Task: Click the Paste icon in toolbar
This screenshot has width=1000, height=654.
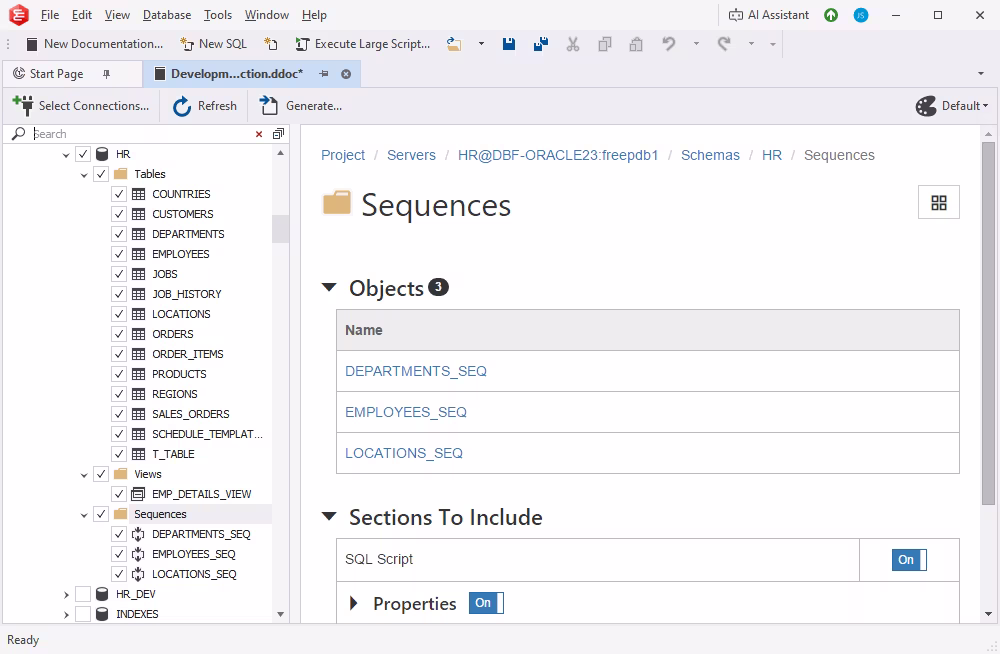Action: click(636, 44)
